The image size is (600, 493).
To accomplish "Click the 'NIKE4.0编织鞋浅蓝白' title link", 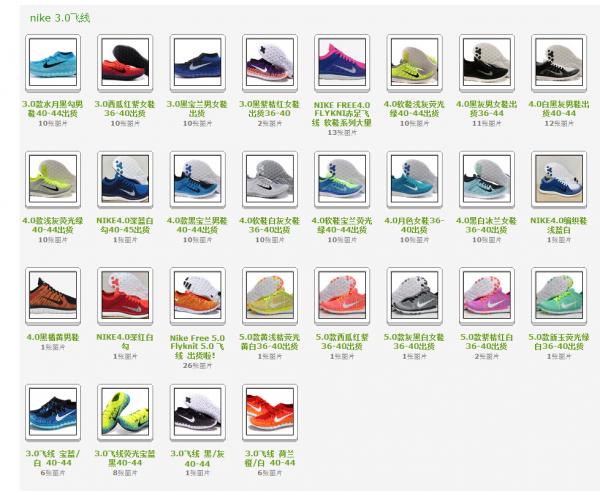I will [559, 225].
